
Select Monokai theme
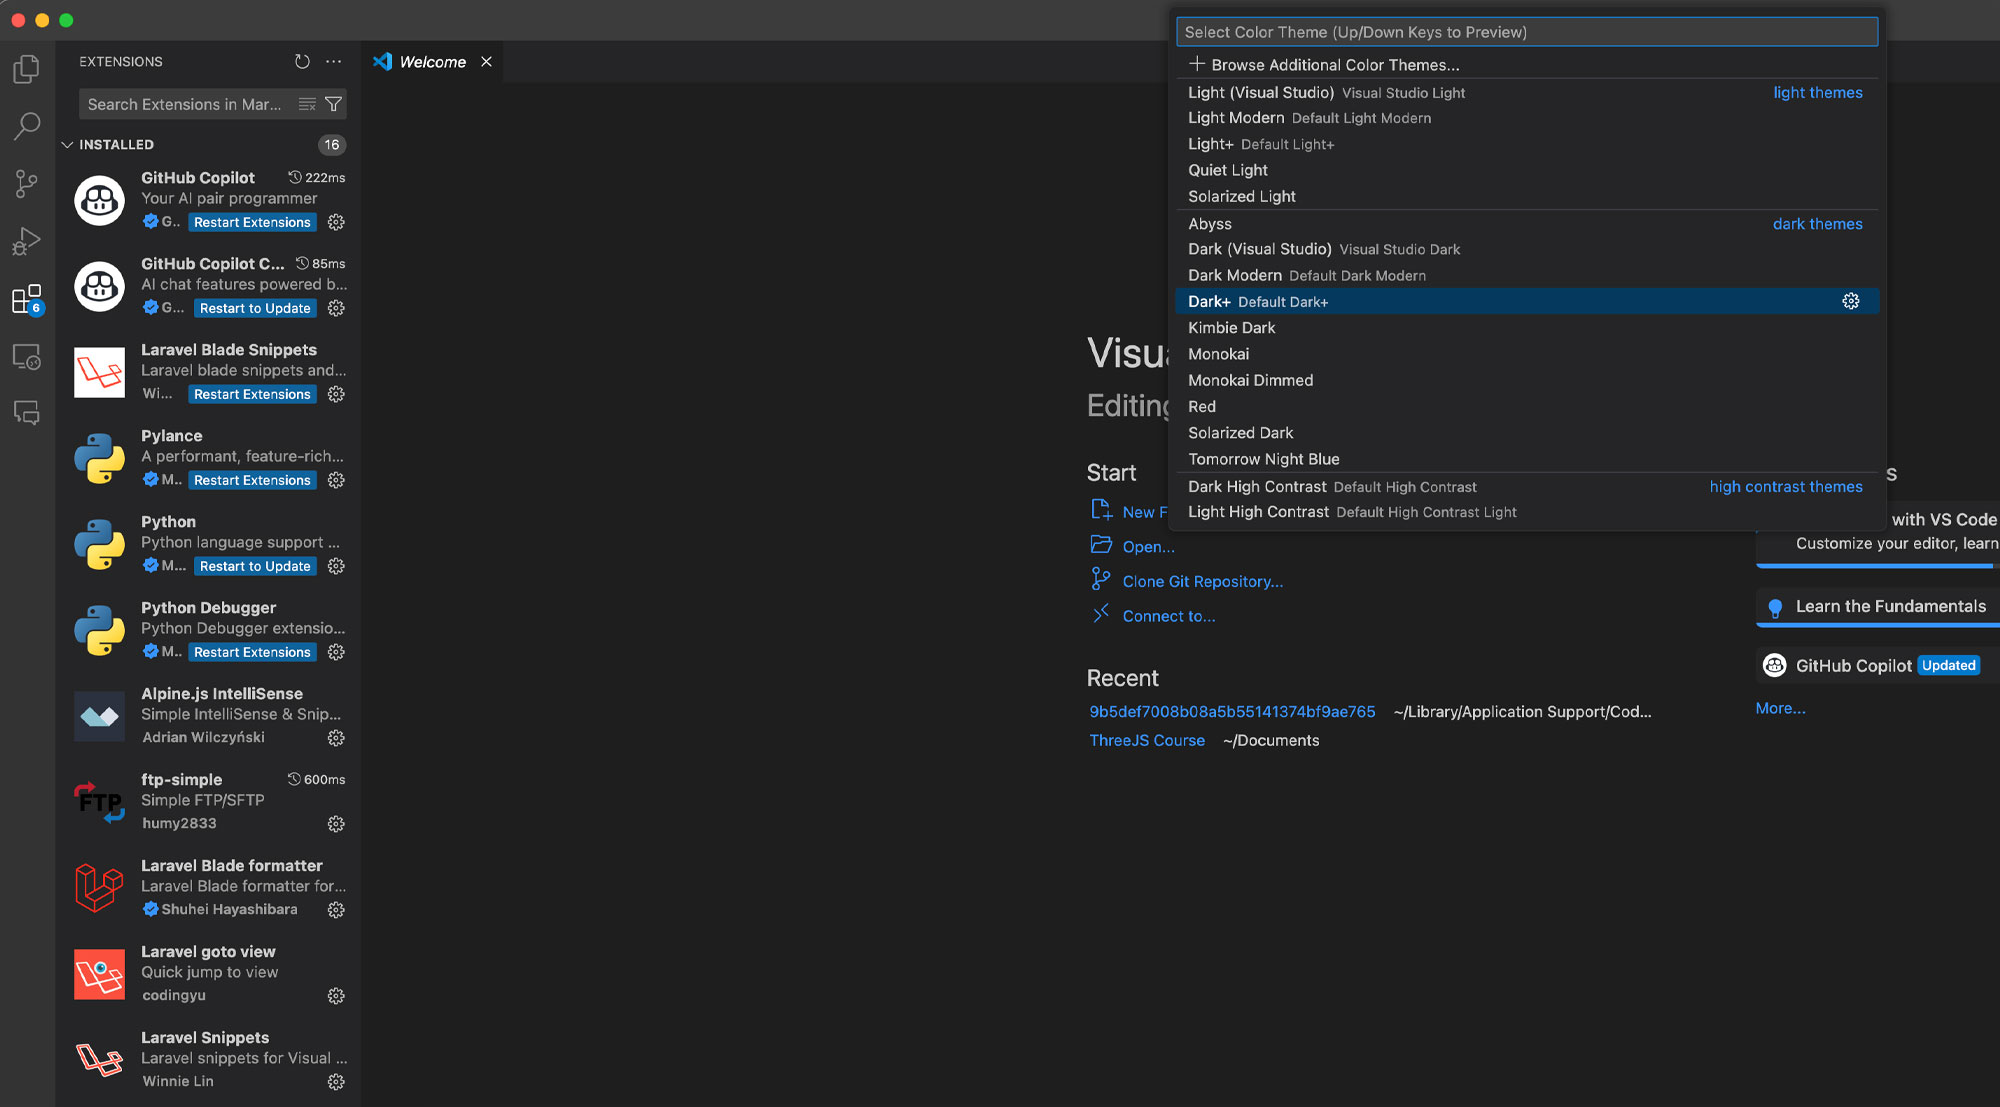coord(1527,354)
